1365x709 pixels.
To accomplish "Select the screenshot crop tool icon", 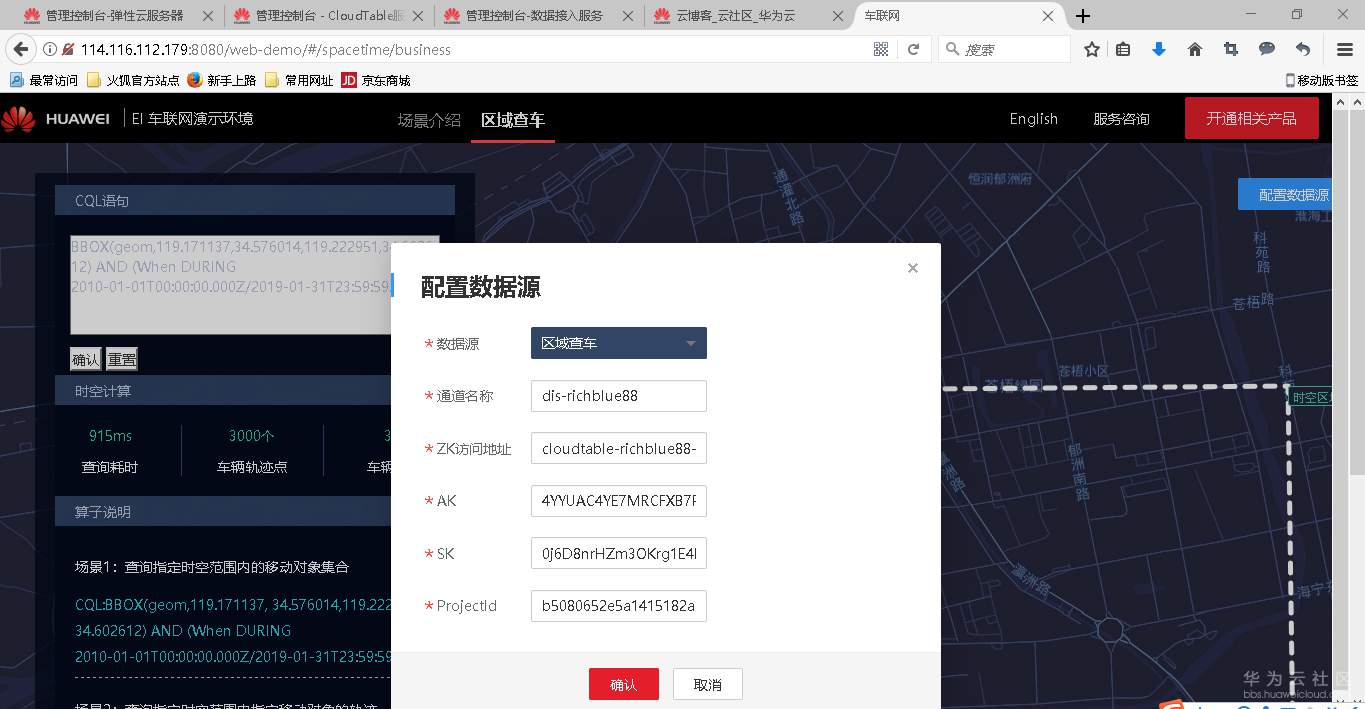I will click(1230, 48).
